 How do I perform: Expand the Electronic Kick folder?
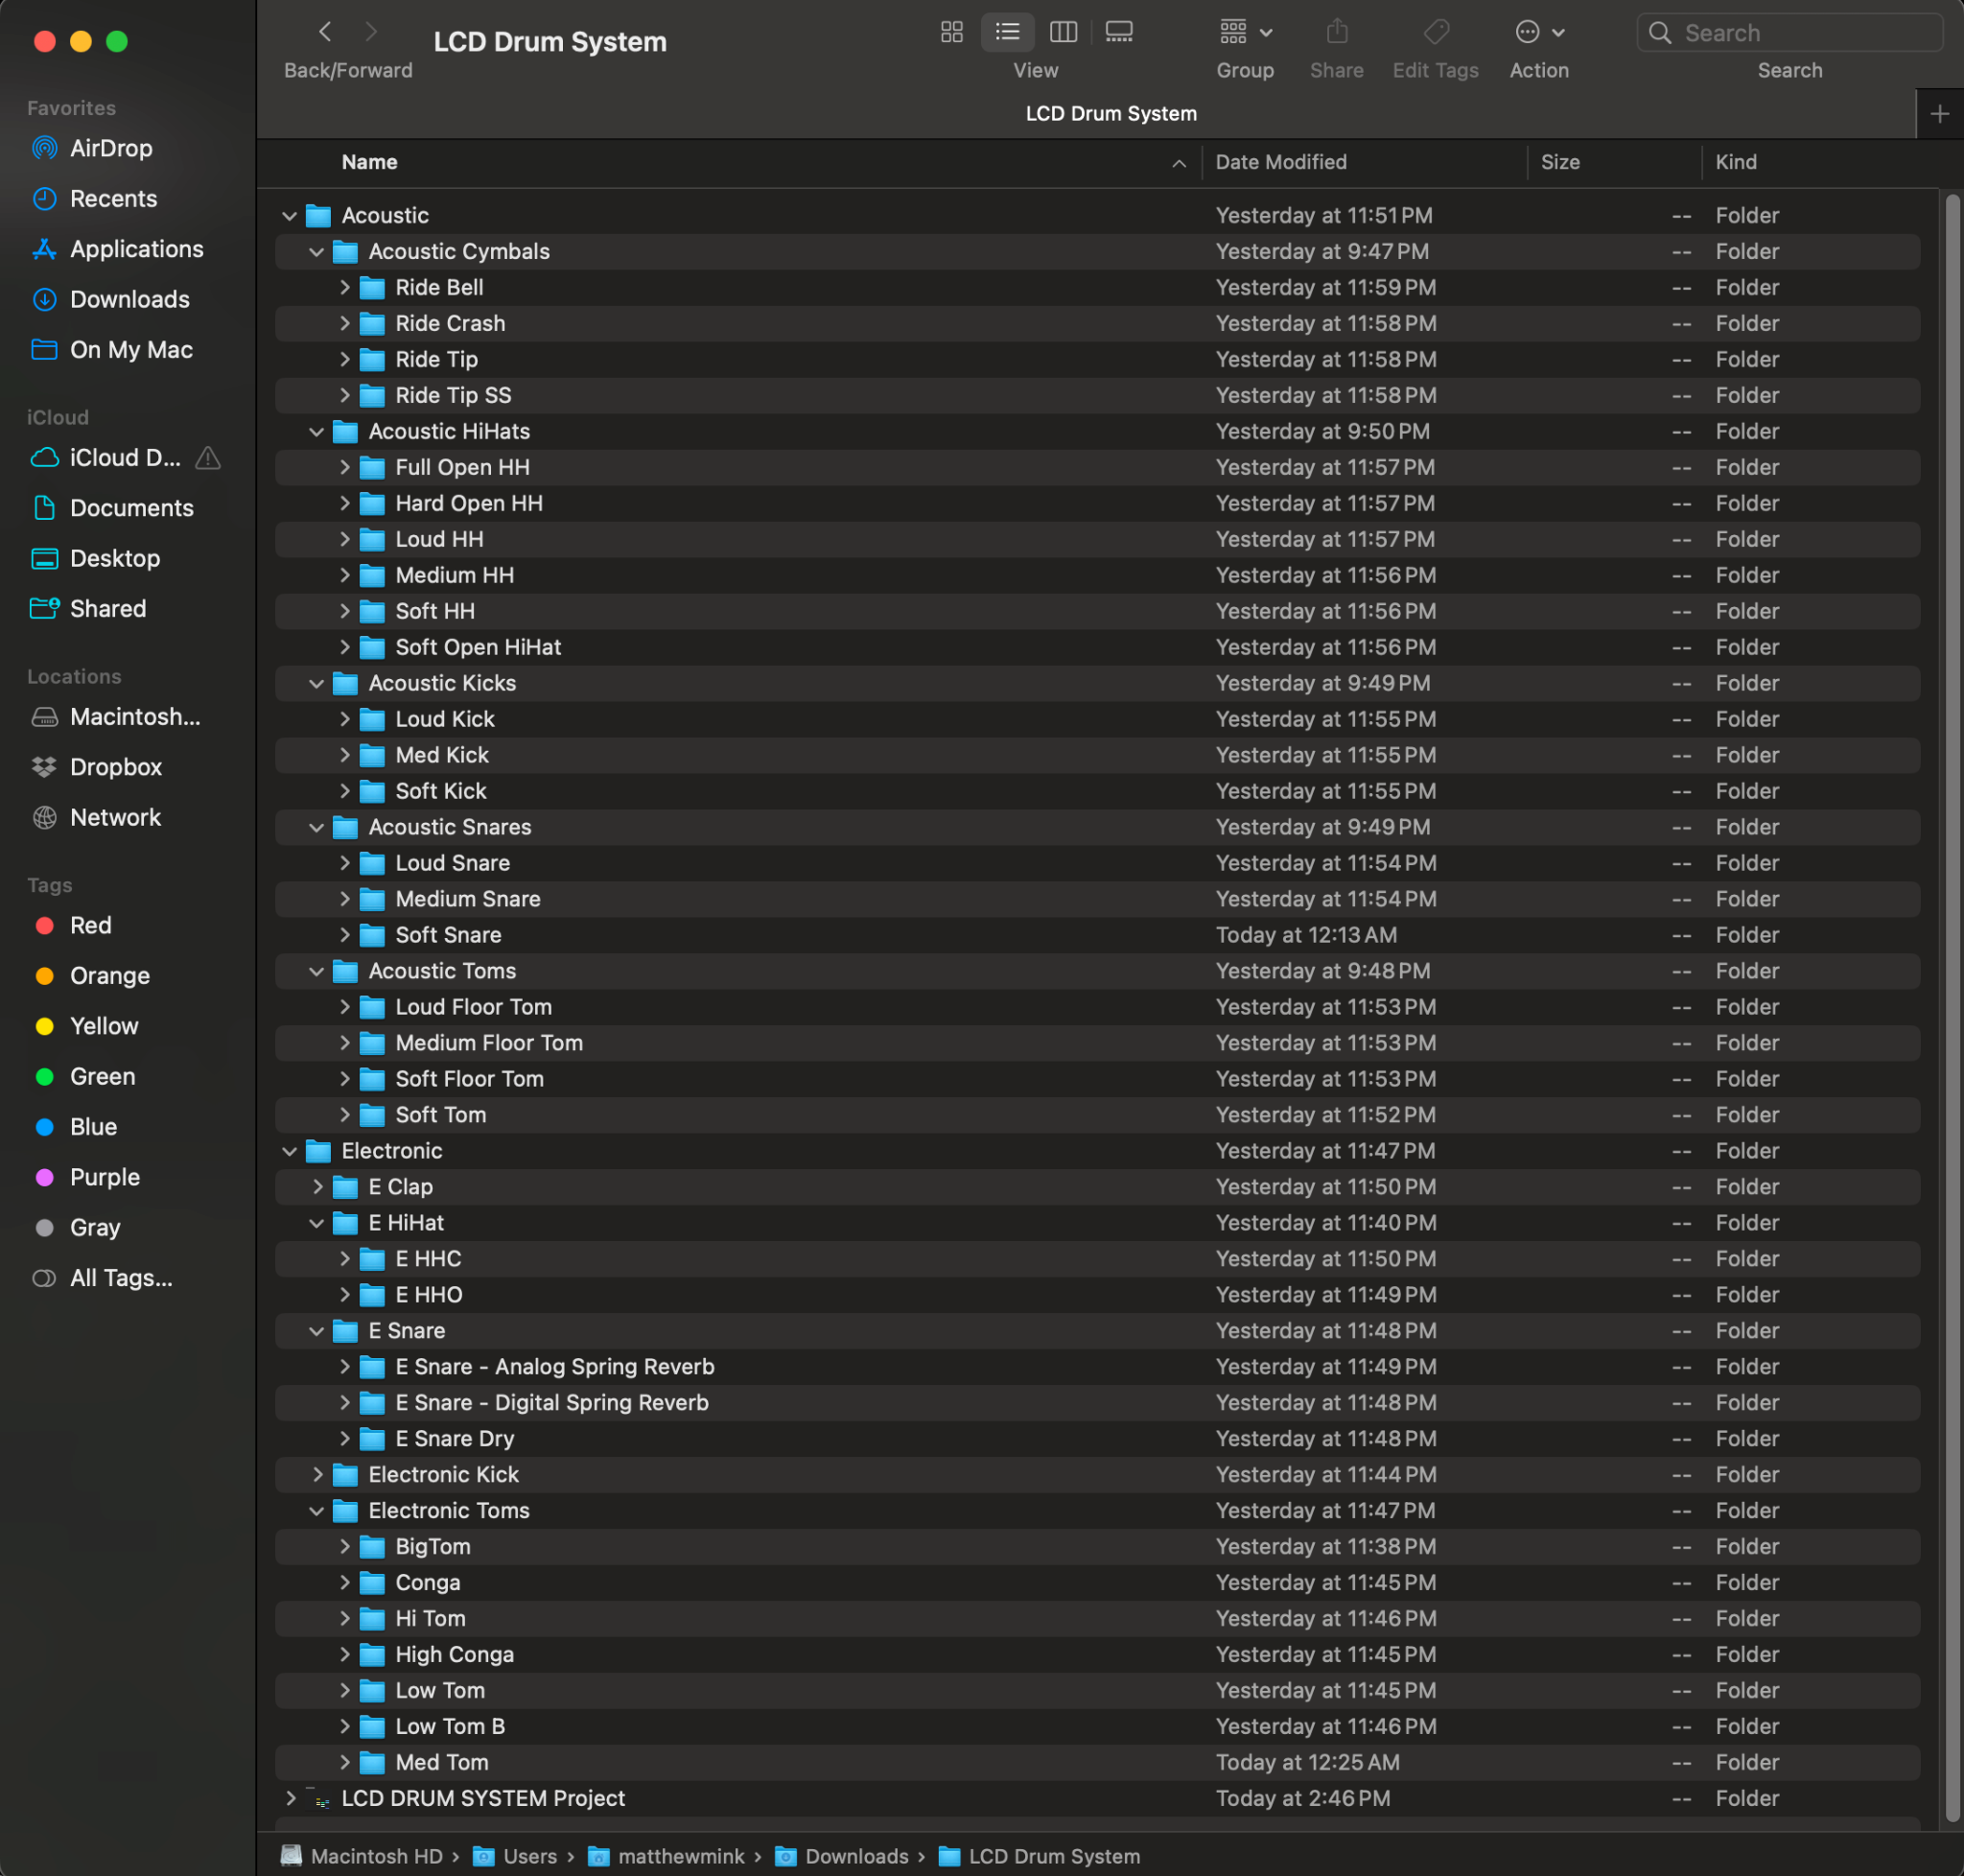(x=317, y=1475)
